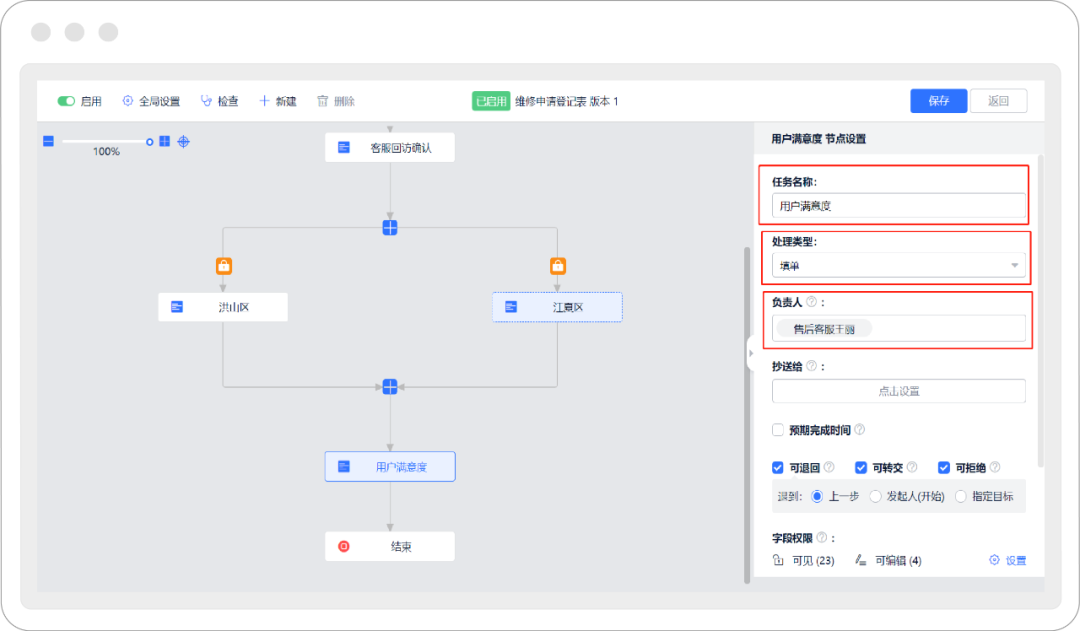Open 全局设置 in the toolbar
This screenshot has height=631, width=1080.
pyautogui.click(x=151, y=101)
